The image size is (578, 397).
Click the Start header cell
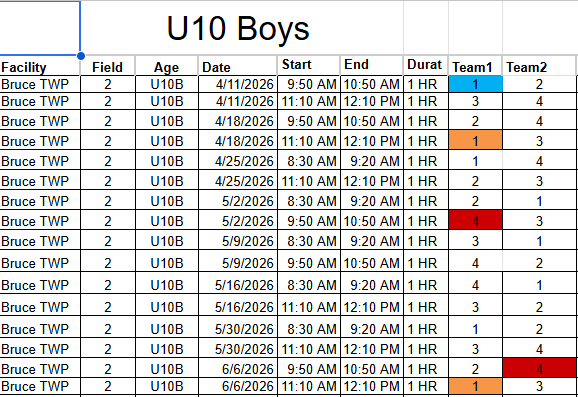click(x=308, y=66)
